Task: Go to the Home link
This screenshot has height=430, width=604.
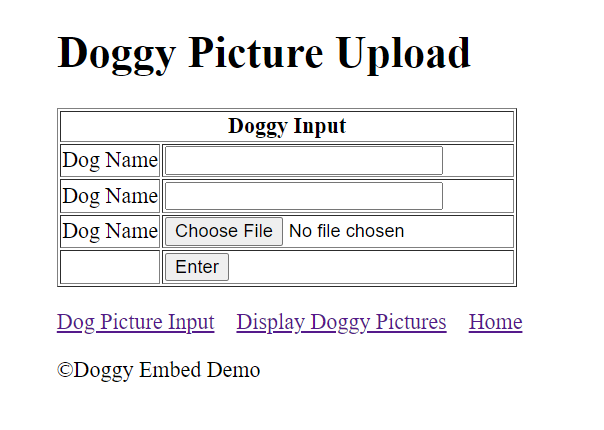Action: pos(495,322)
